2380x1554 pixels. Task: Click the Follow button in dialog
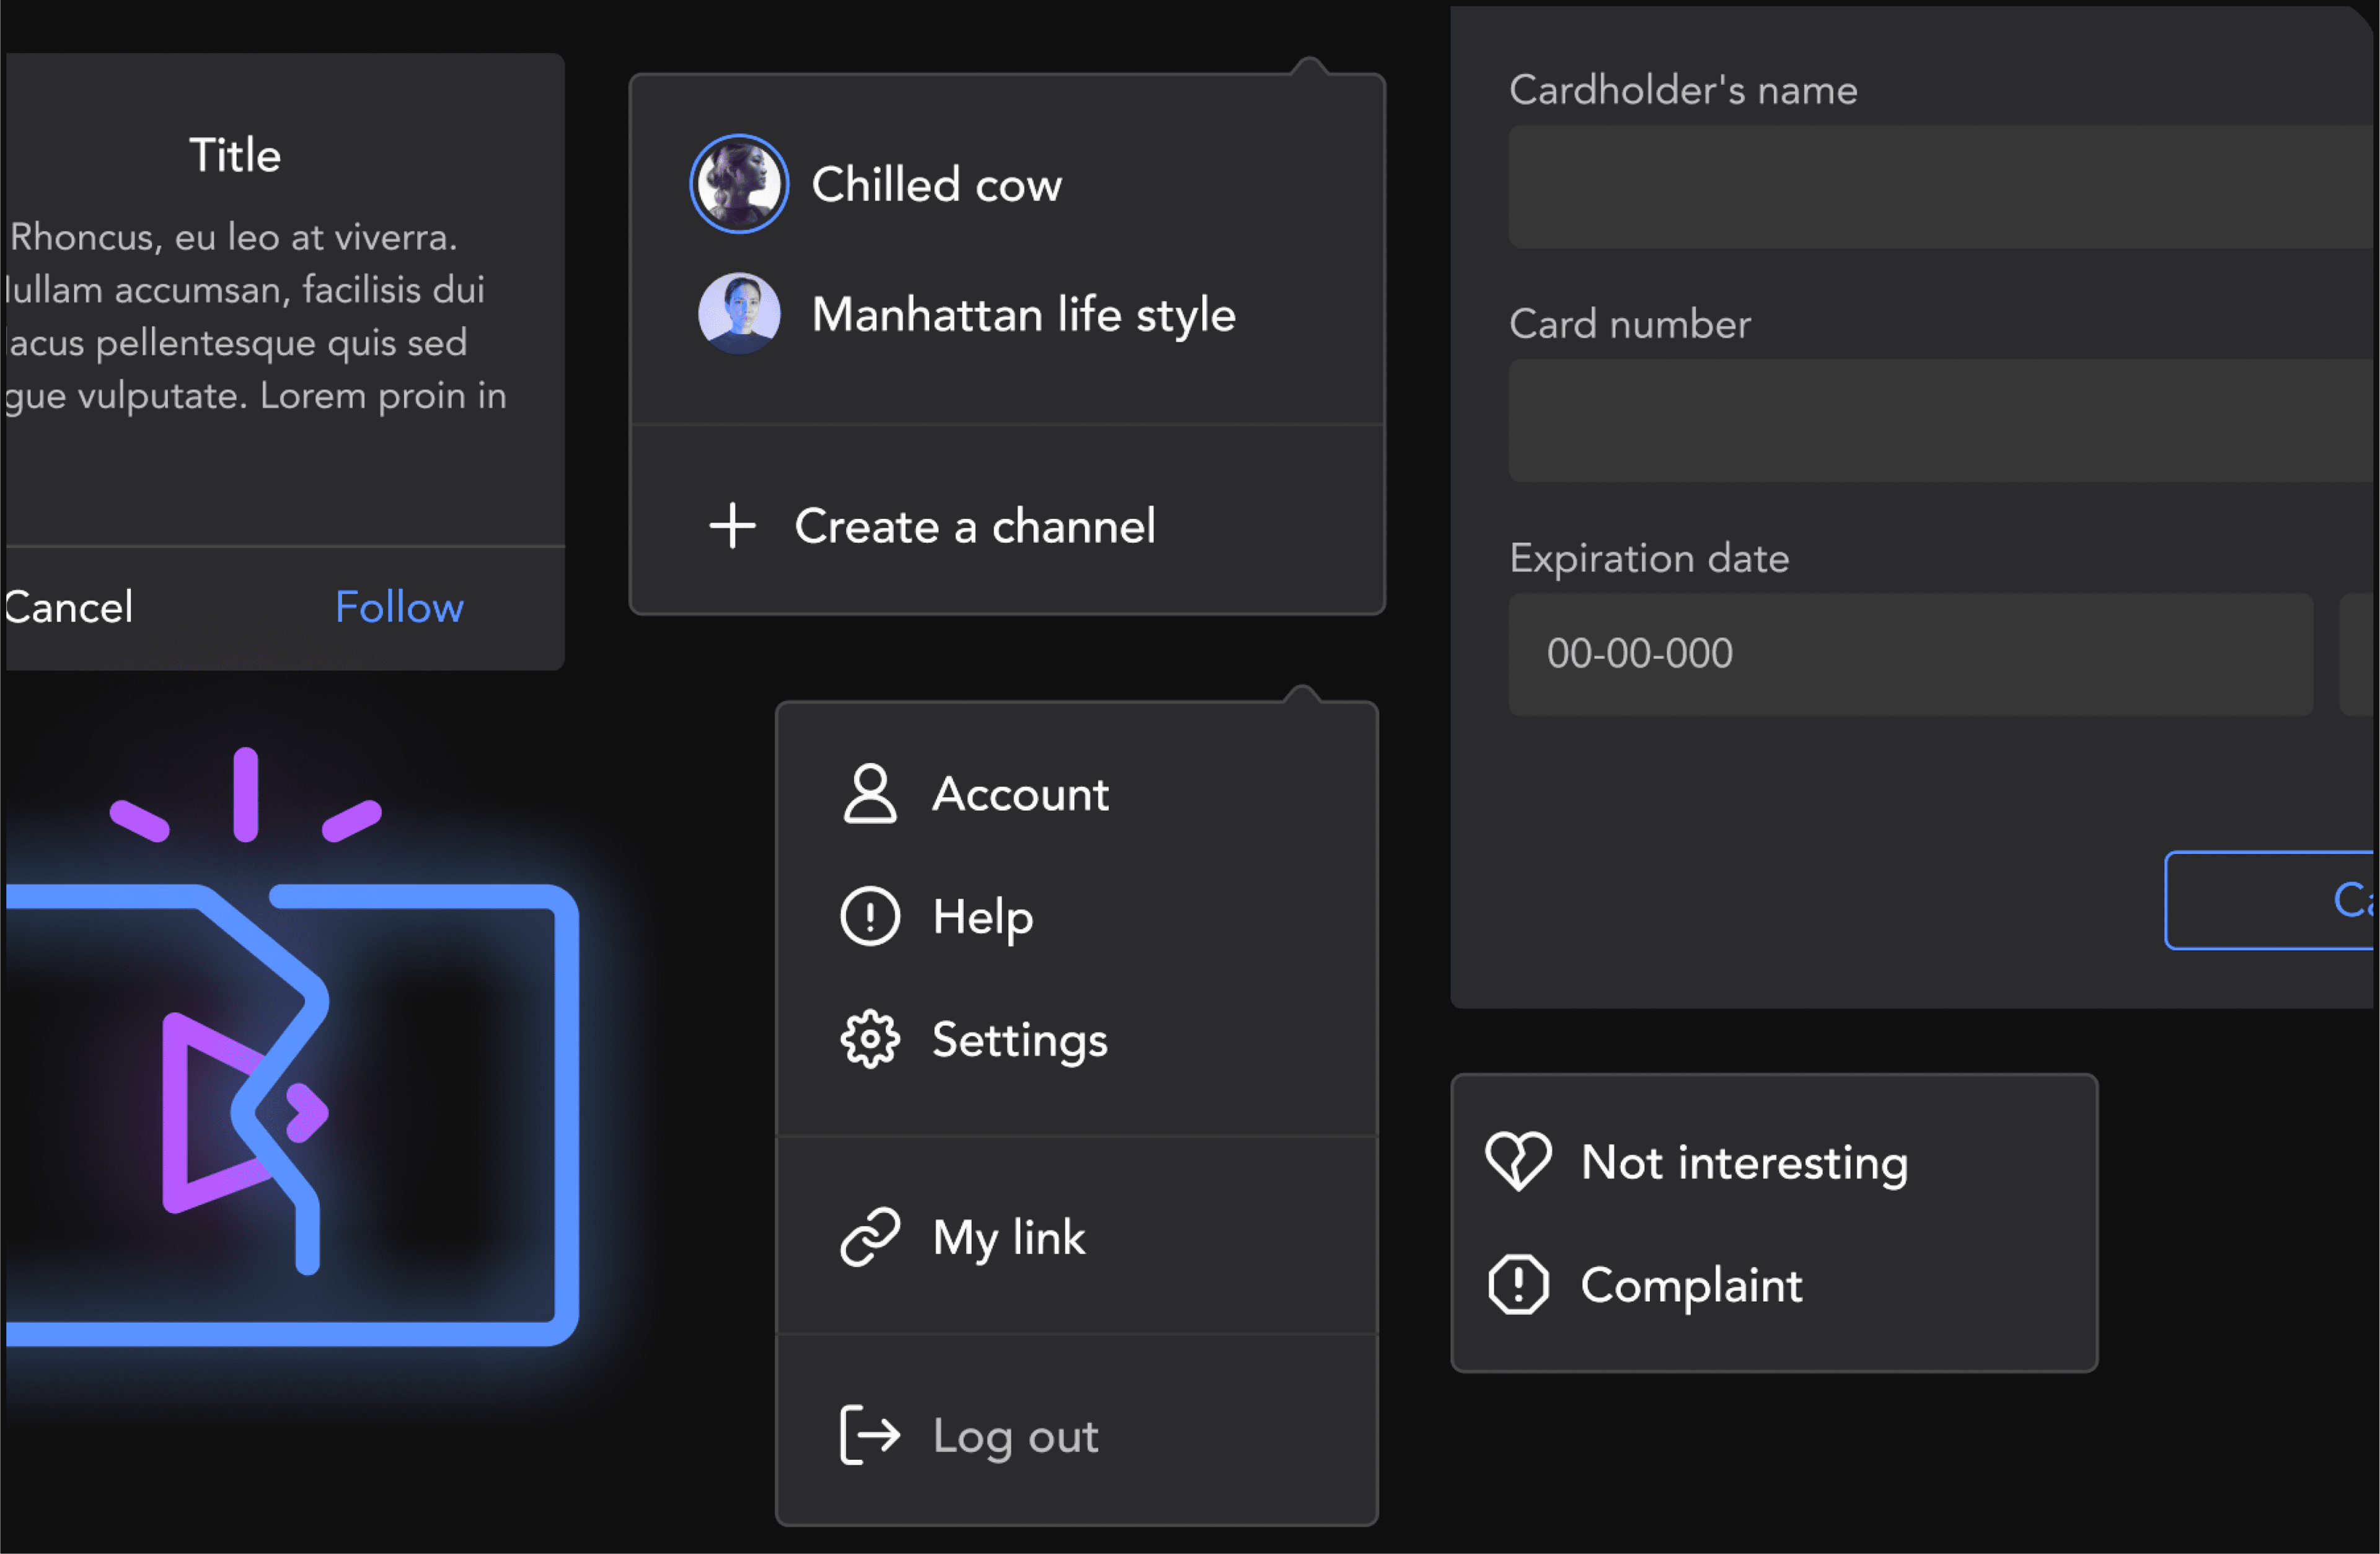point(399,607)
